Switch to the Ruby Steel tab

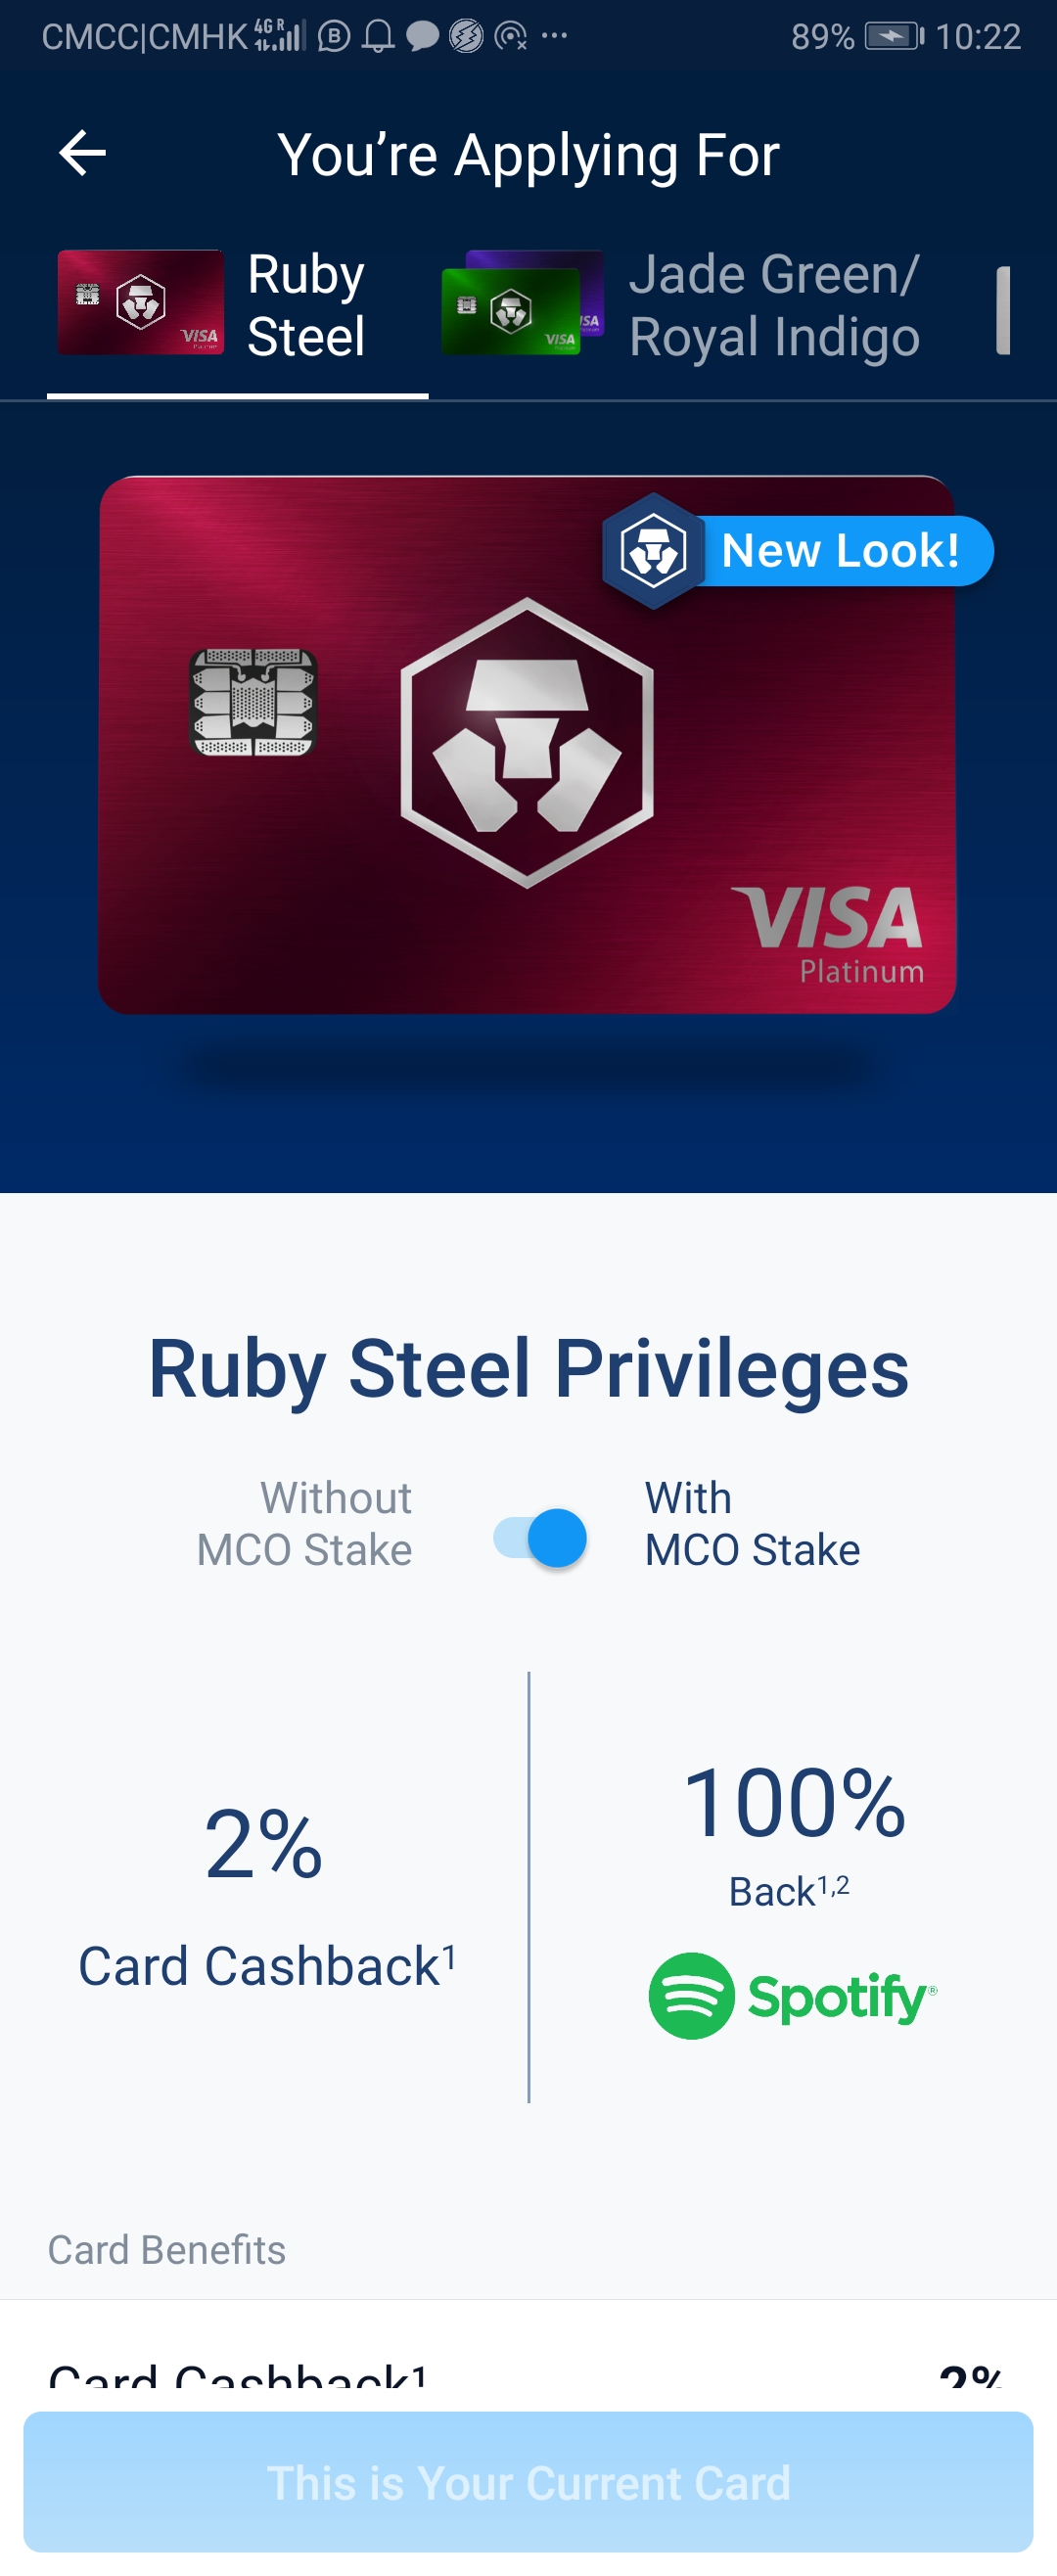click(238, 305)
